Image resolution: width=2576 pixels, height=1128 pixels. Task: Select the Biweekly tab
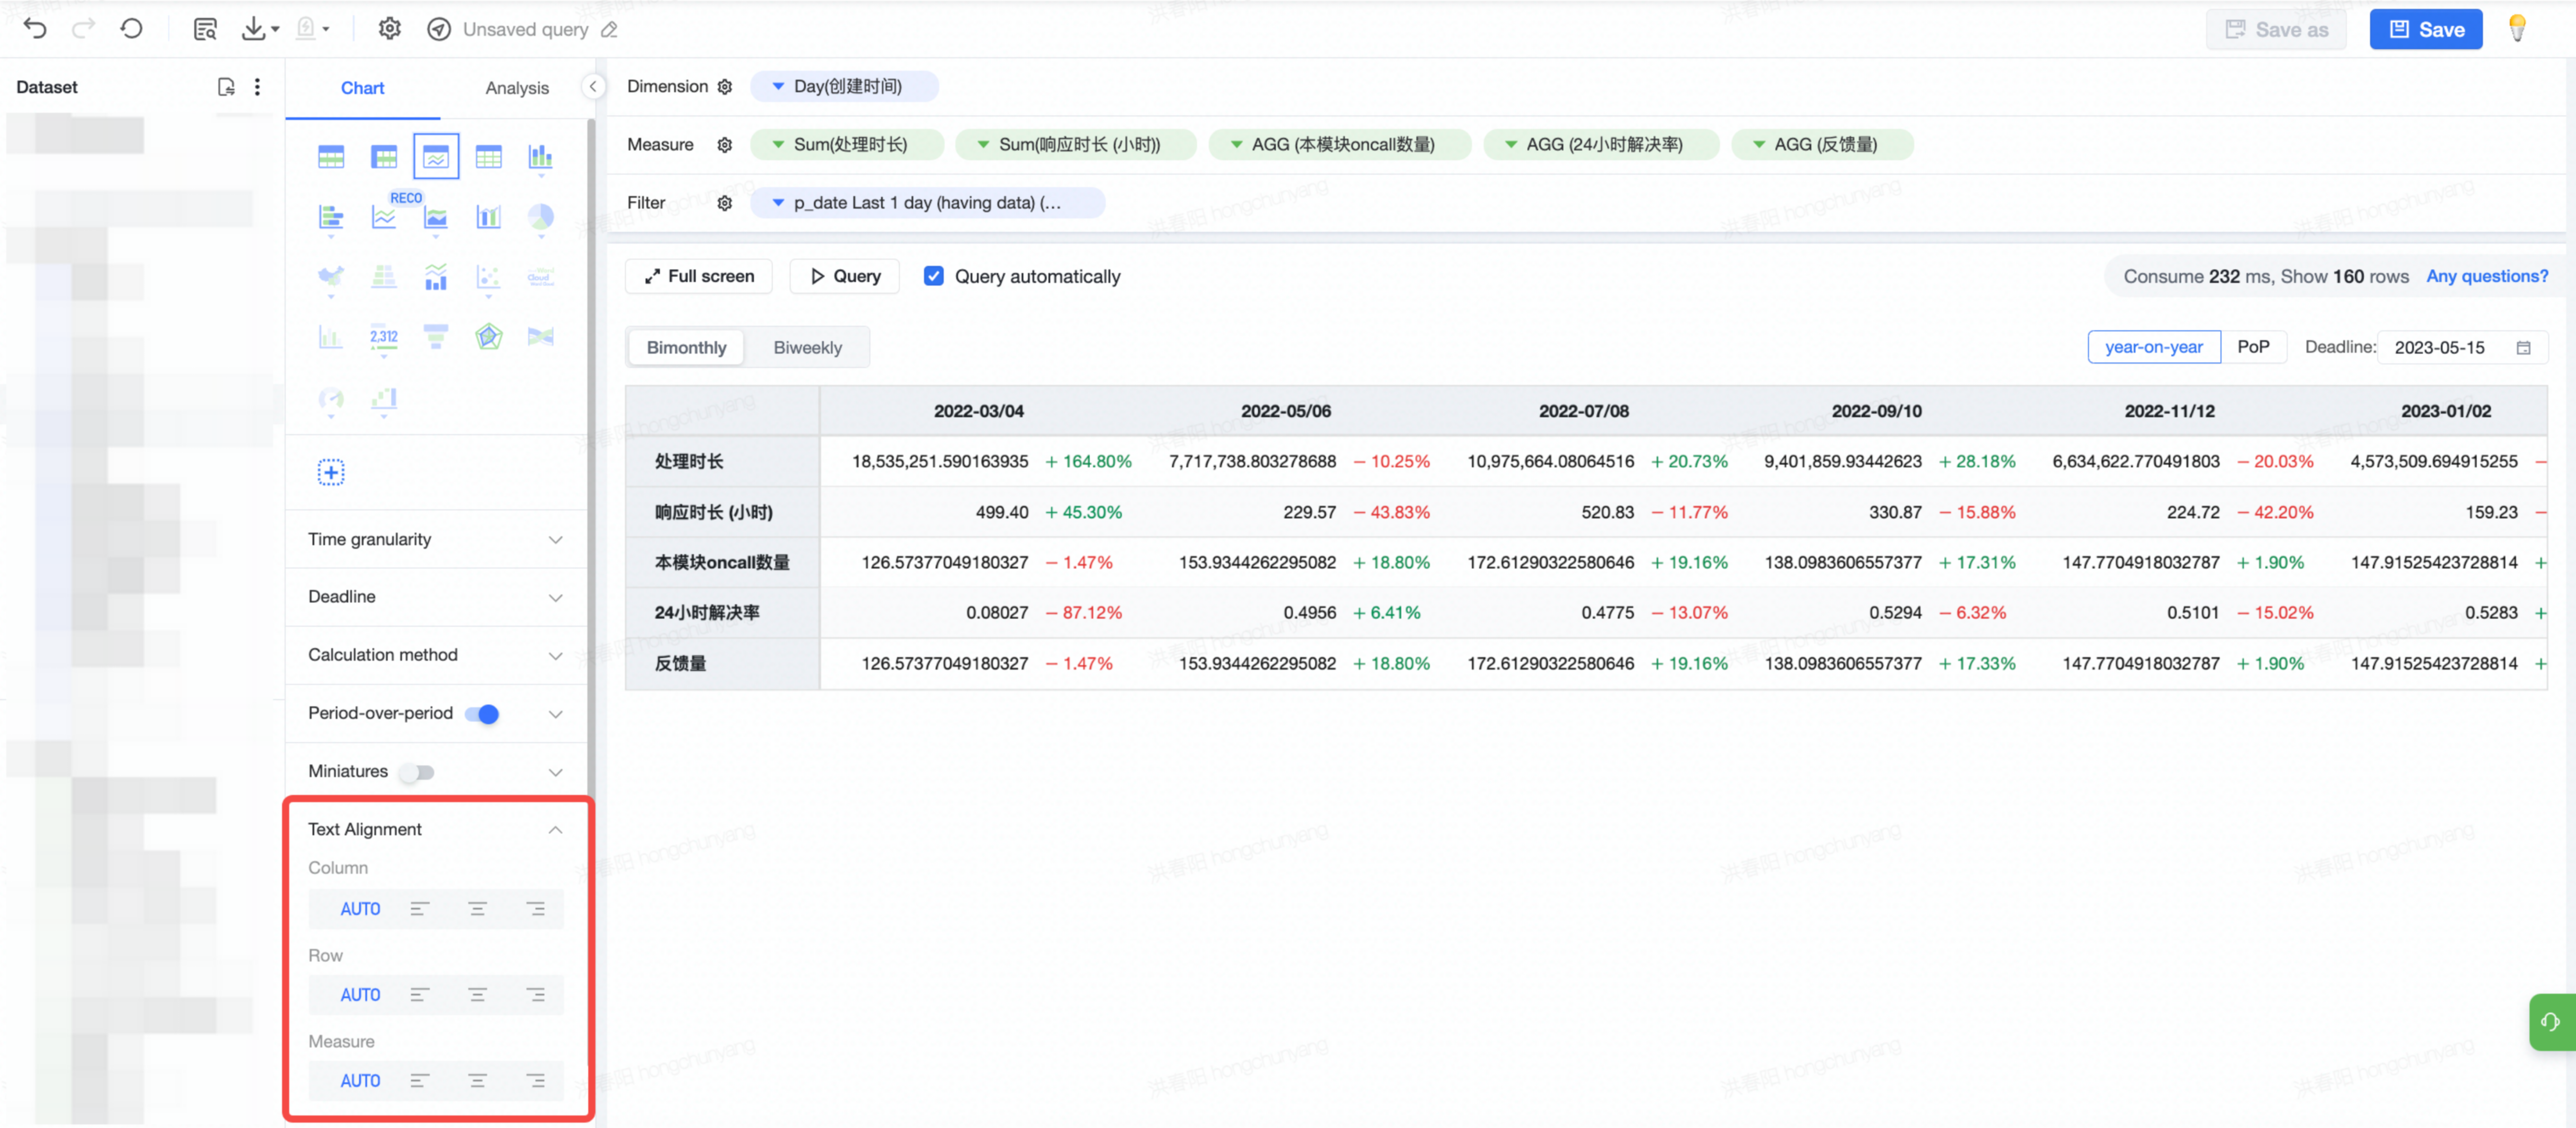point(808,348)
